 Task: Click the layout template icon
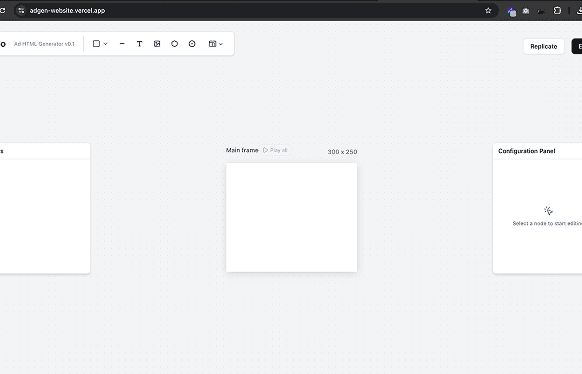(x=212, y=44)
